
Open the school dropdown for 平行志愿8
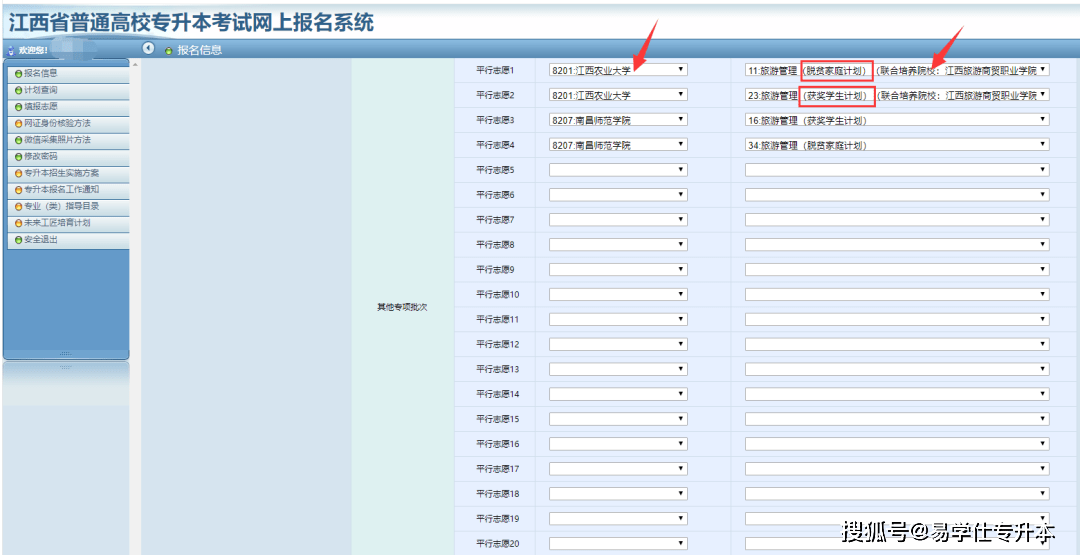tap(618, 244)
